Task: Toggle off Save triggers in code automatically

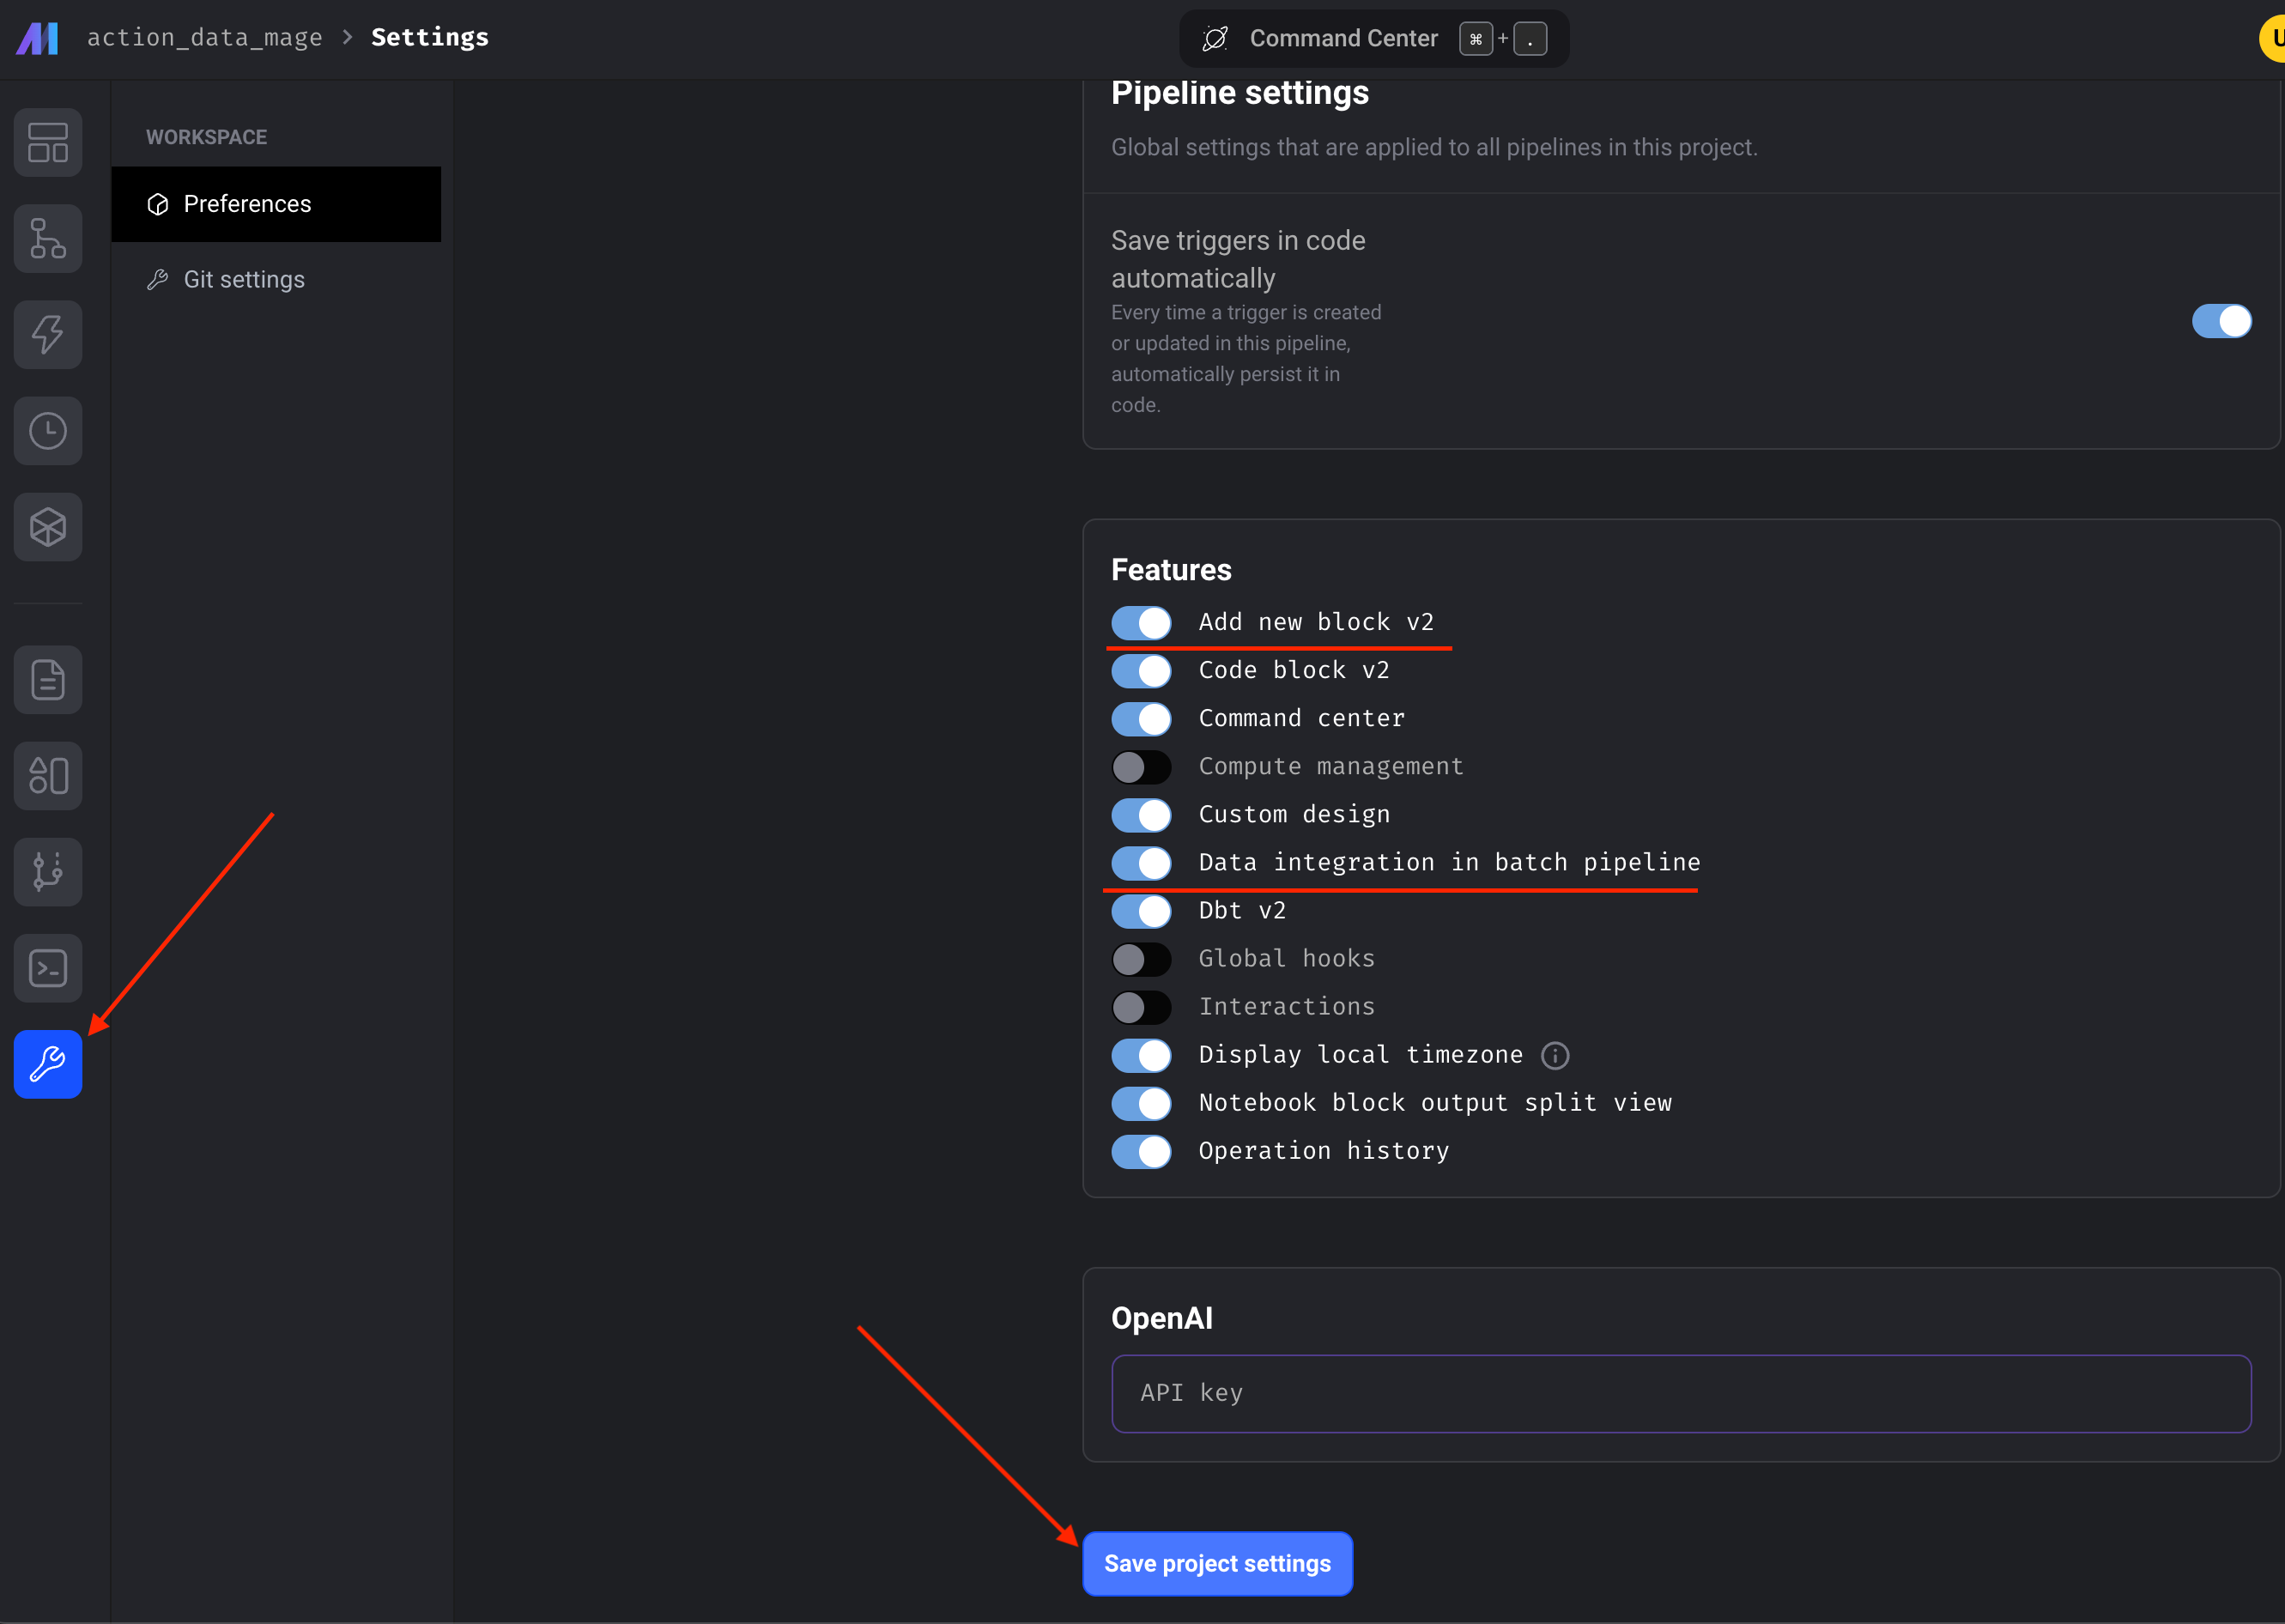Action: pos(2221,321)
